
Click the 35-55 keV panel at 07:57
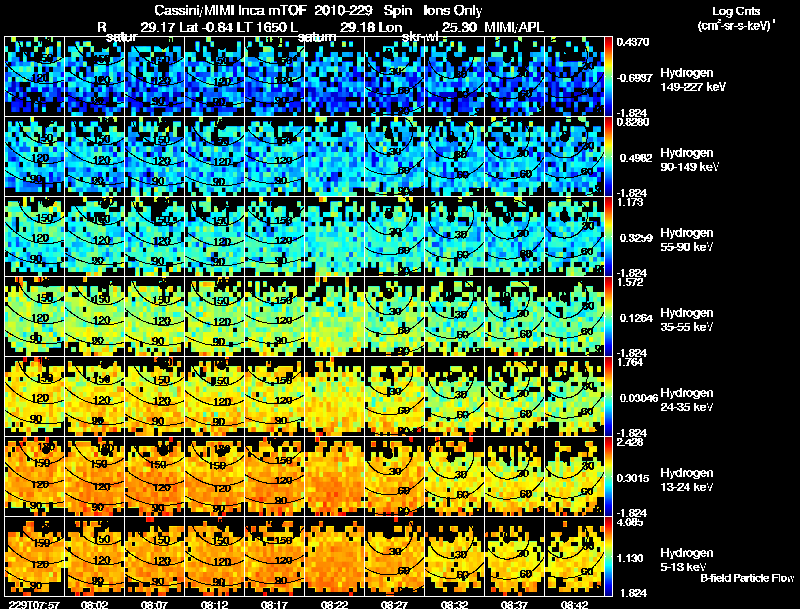click(35, 317)
